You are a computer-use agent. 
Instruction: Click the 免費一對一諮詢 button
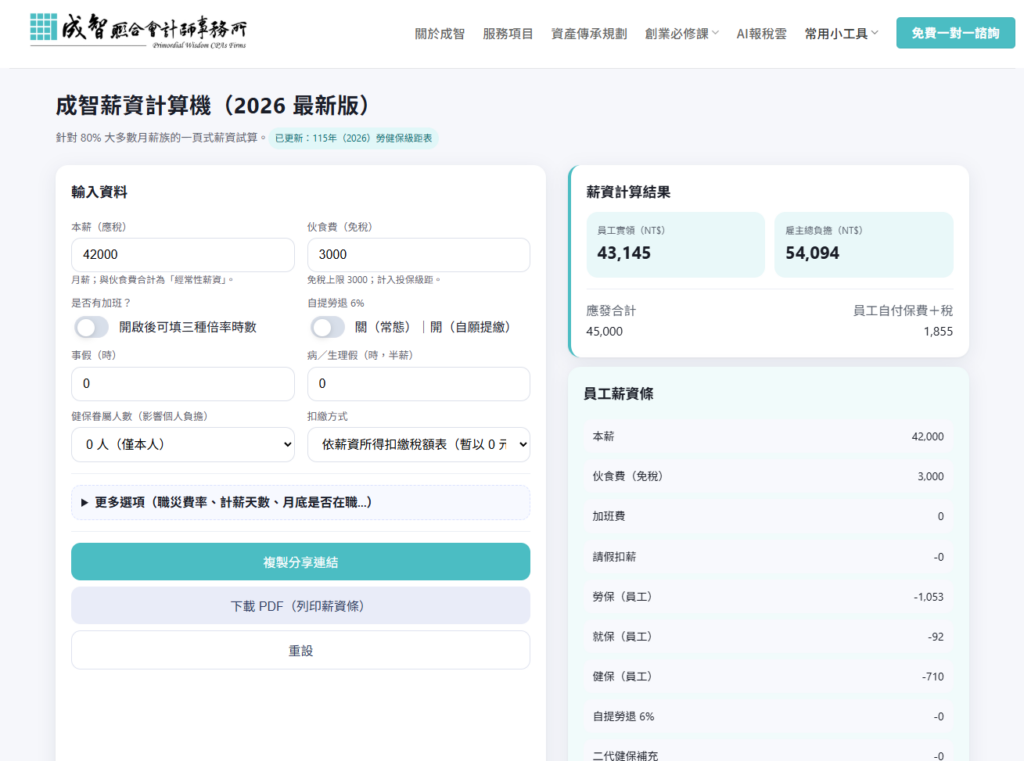click(x=955, y=33)
